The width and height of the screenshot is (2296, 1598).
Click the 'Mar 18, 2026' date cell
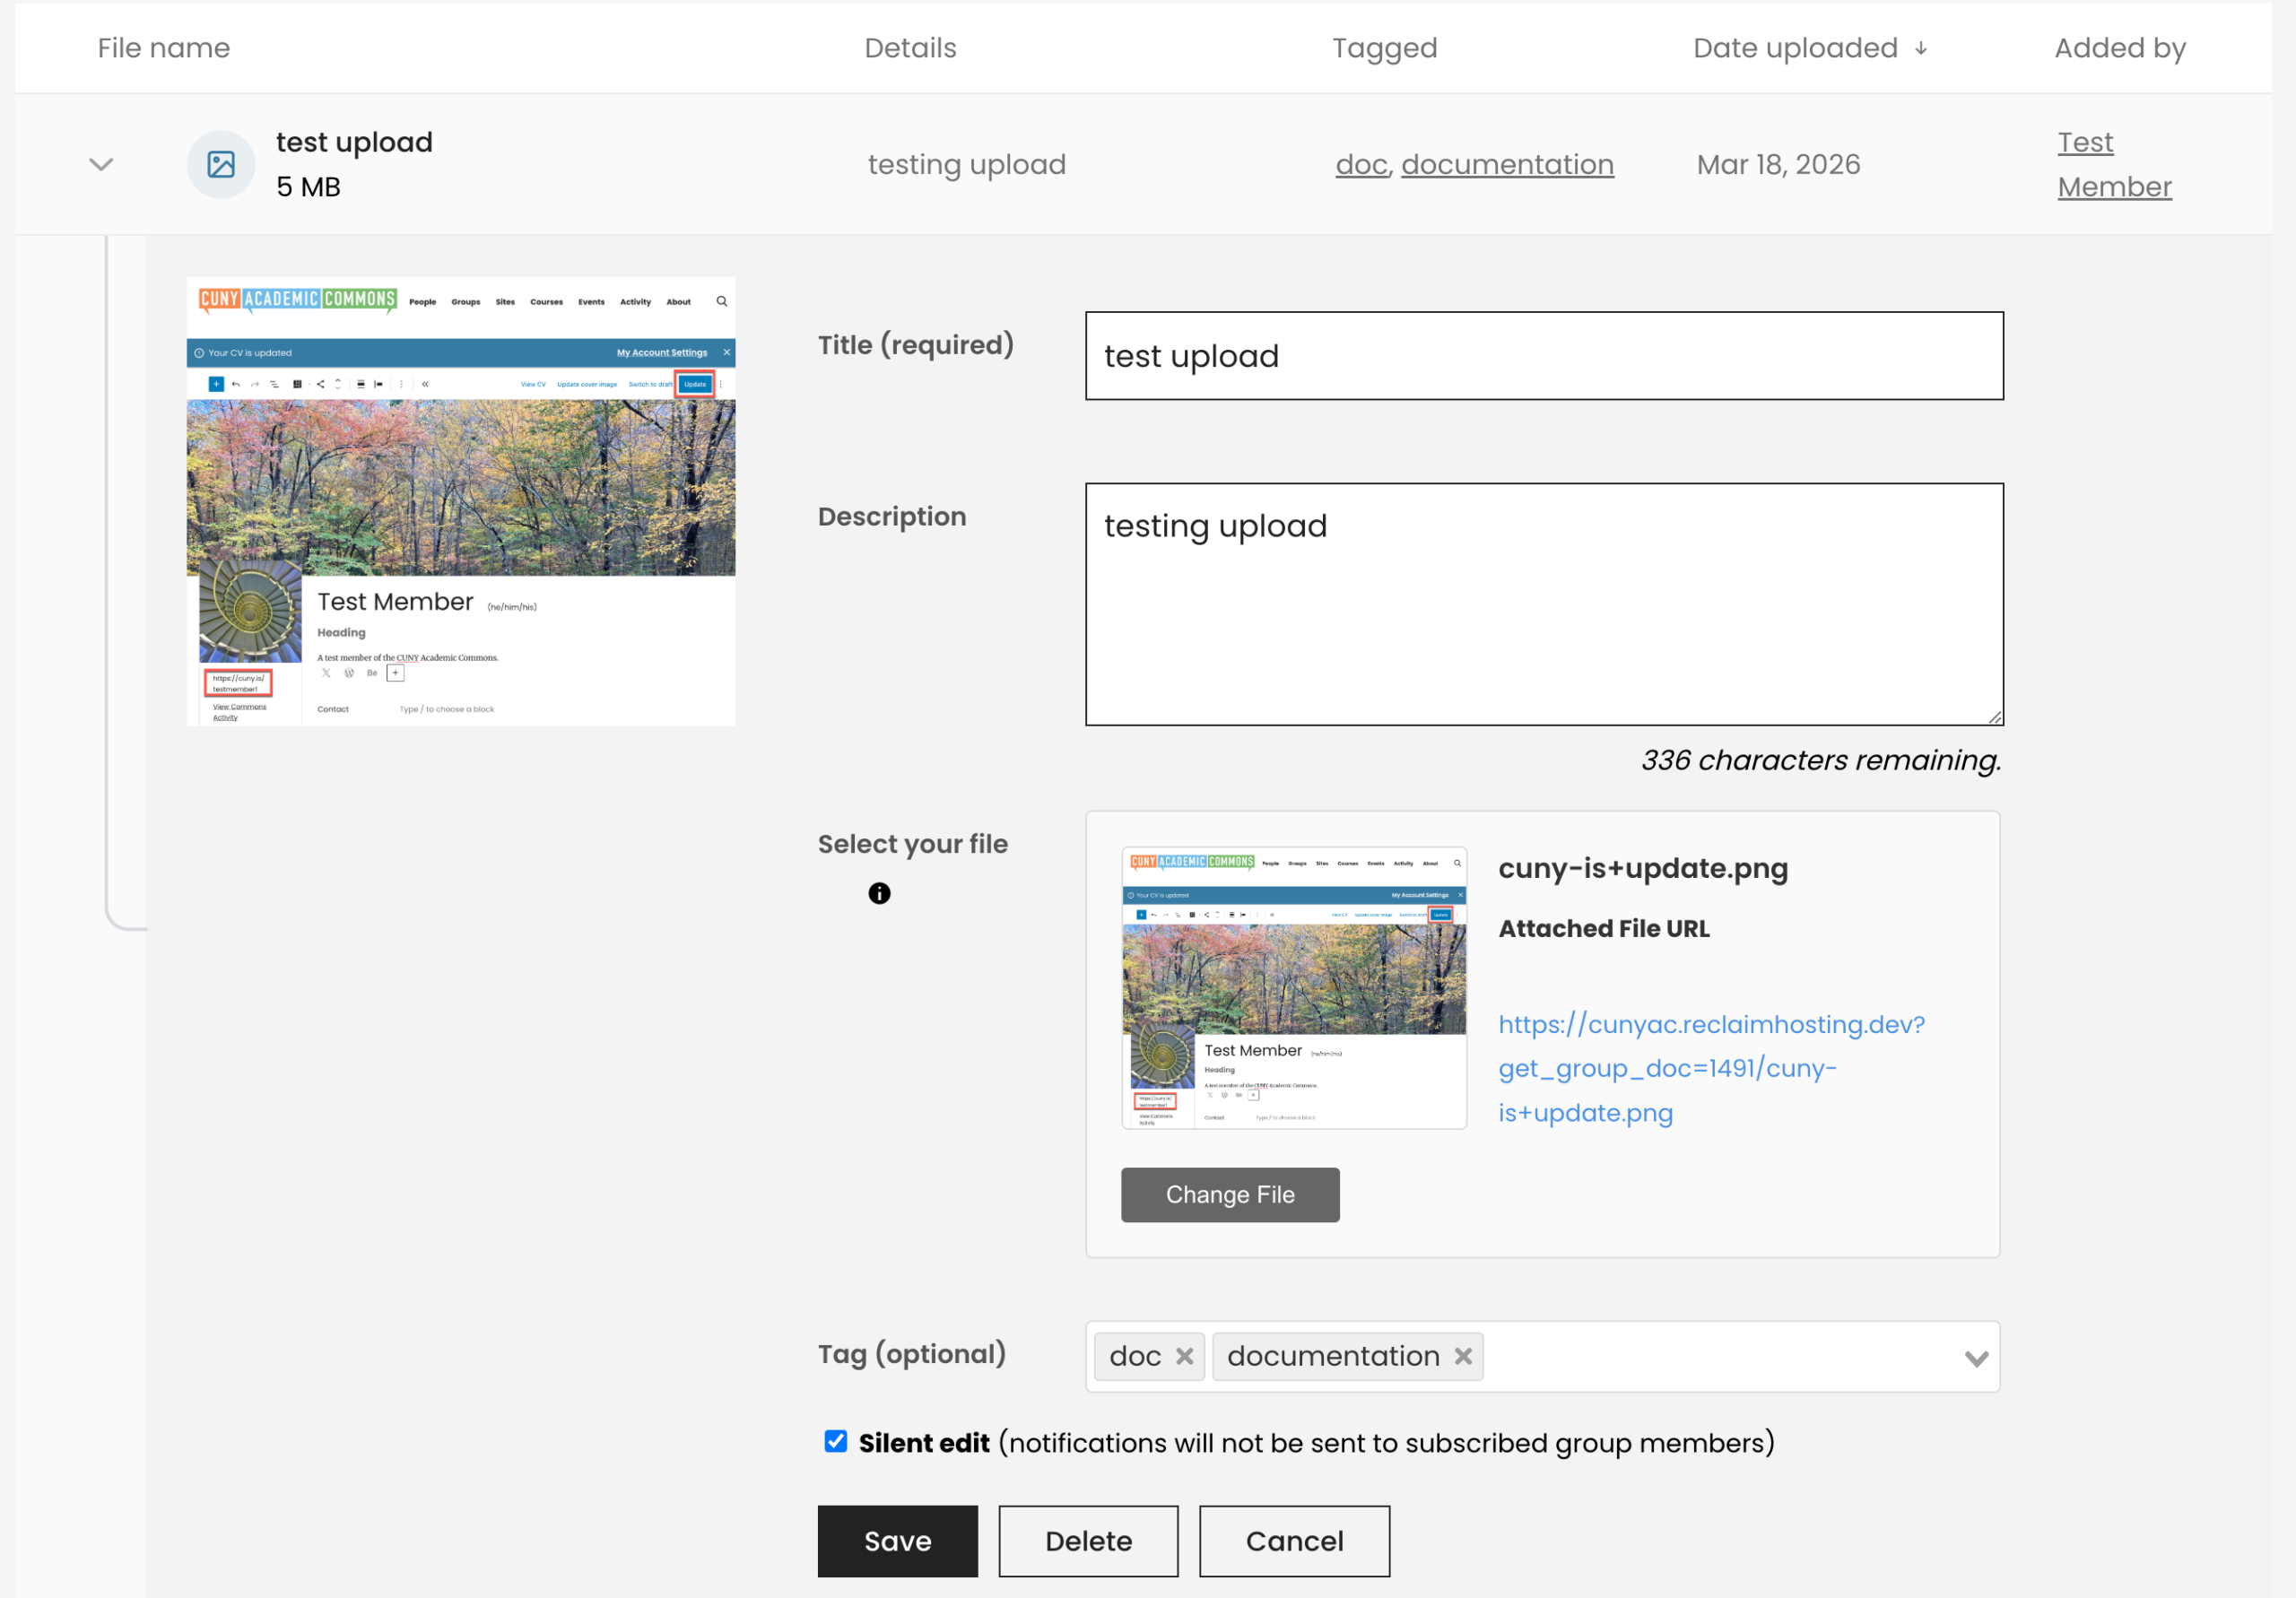pyautogui.click(x=1778, y=165)
